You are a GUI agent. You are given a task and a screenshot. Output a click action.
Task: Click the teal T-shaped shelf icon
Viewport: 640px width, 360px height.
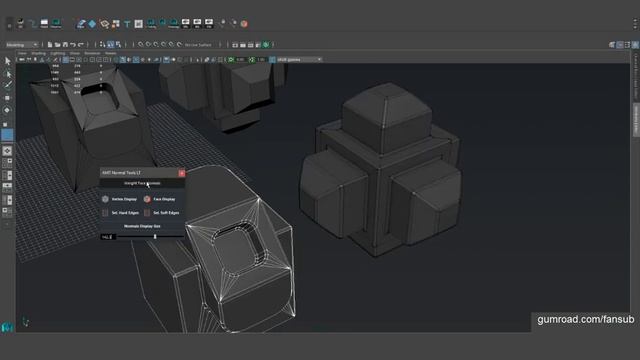click(x=127, y=24)
